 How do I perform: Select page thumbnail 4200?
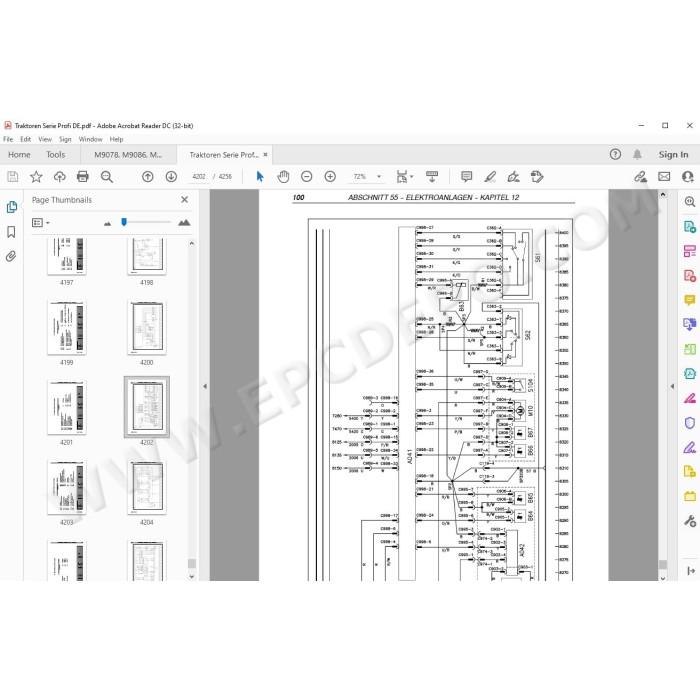click(x=146, y=328)
